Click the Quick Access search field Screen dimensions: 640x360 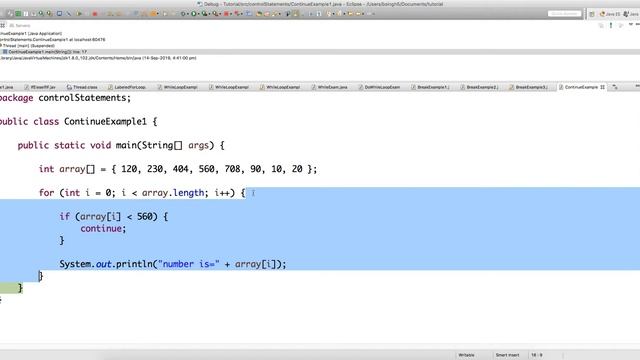564,14
